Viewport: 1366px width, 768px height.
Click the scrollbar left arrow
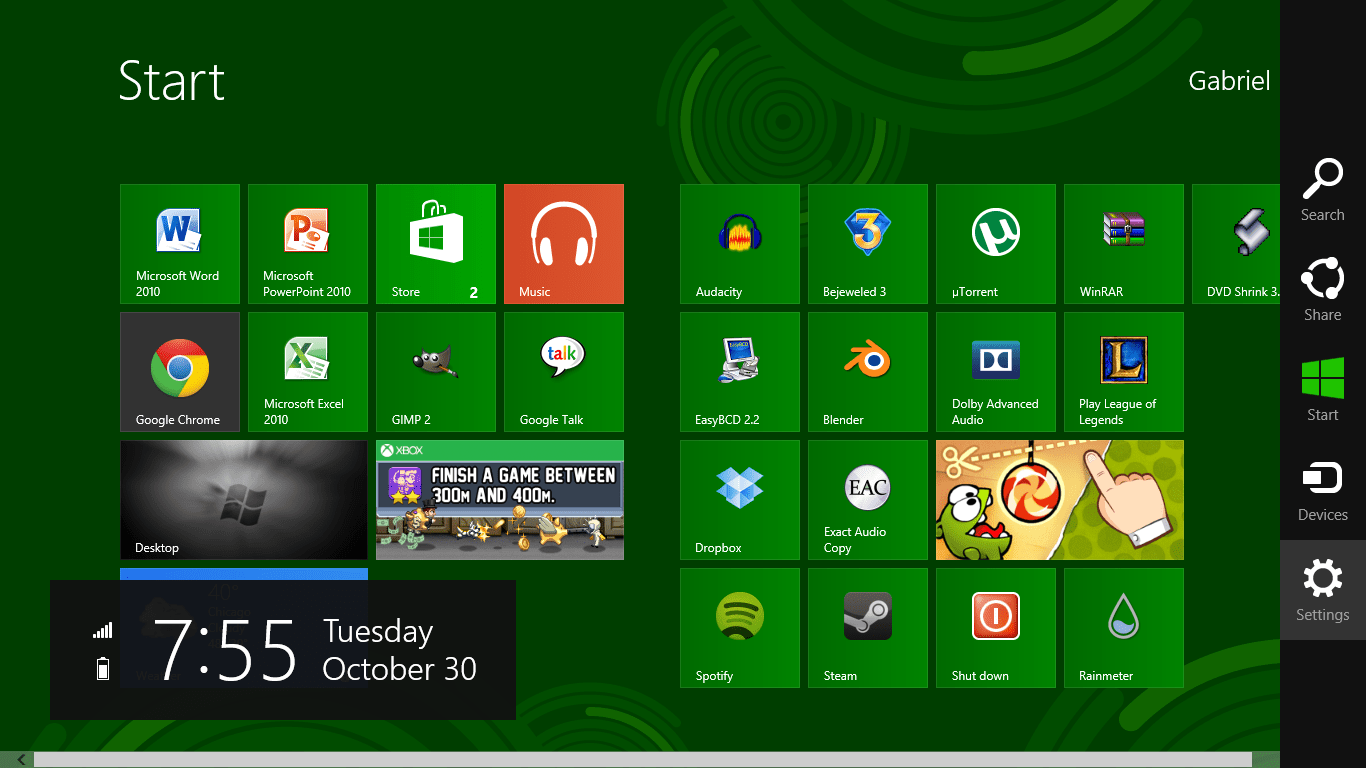[22, 760]
